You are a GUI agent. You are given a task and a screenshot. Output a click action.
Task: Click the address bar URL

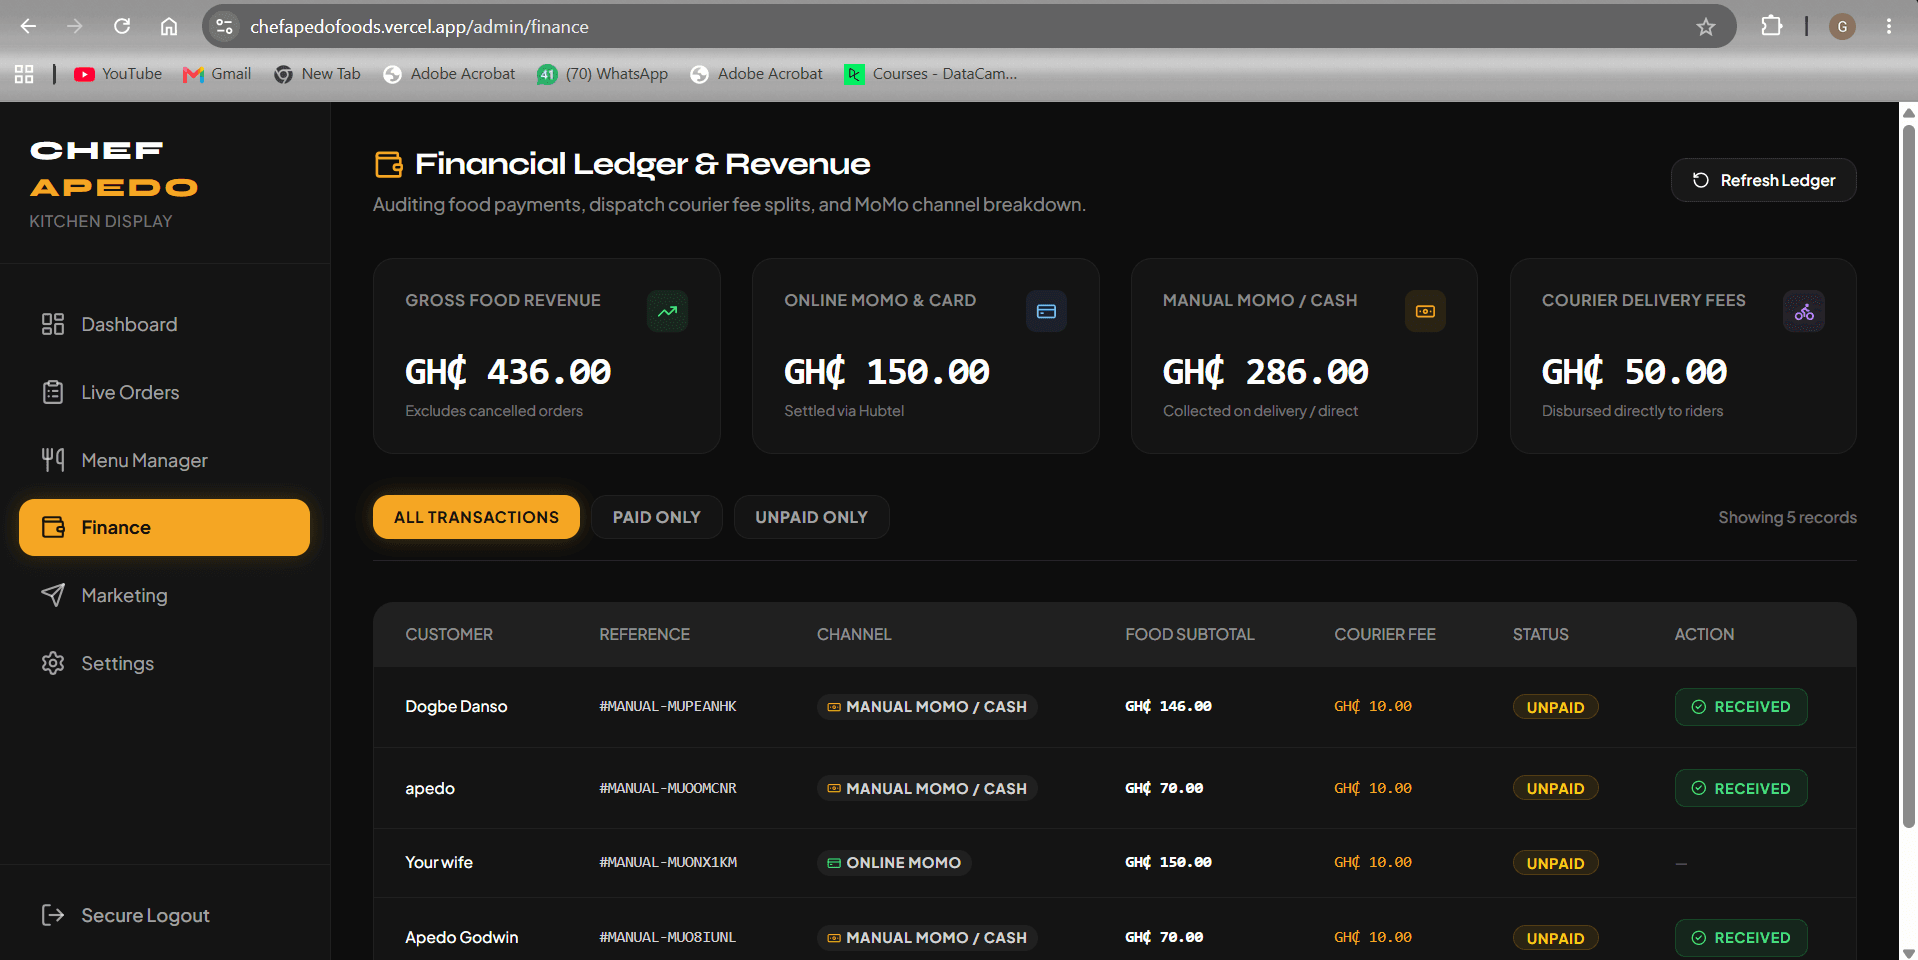point(419,27)
